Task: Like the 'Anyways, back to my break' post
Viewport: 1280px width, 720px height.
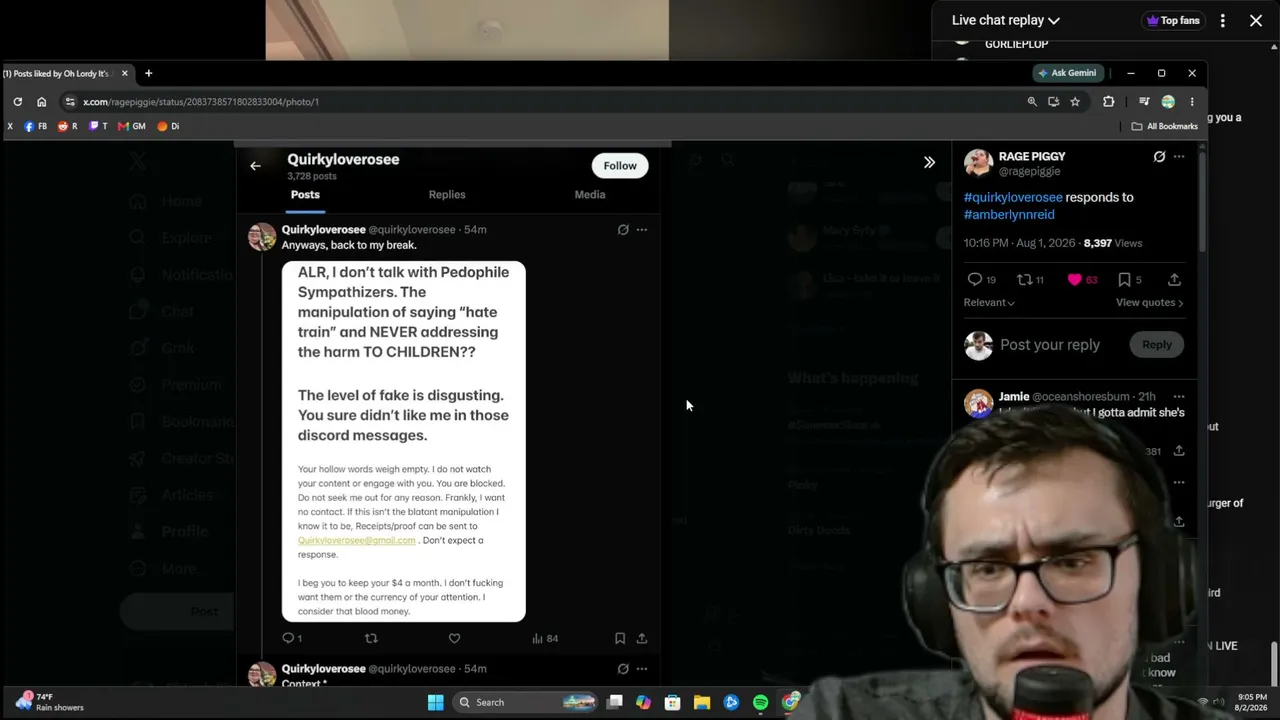Action: [454, 638]
